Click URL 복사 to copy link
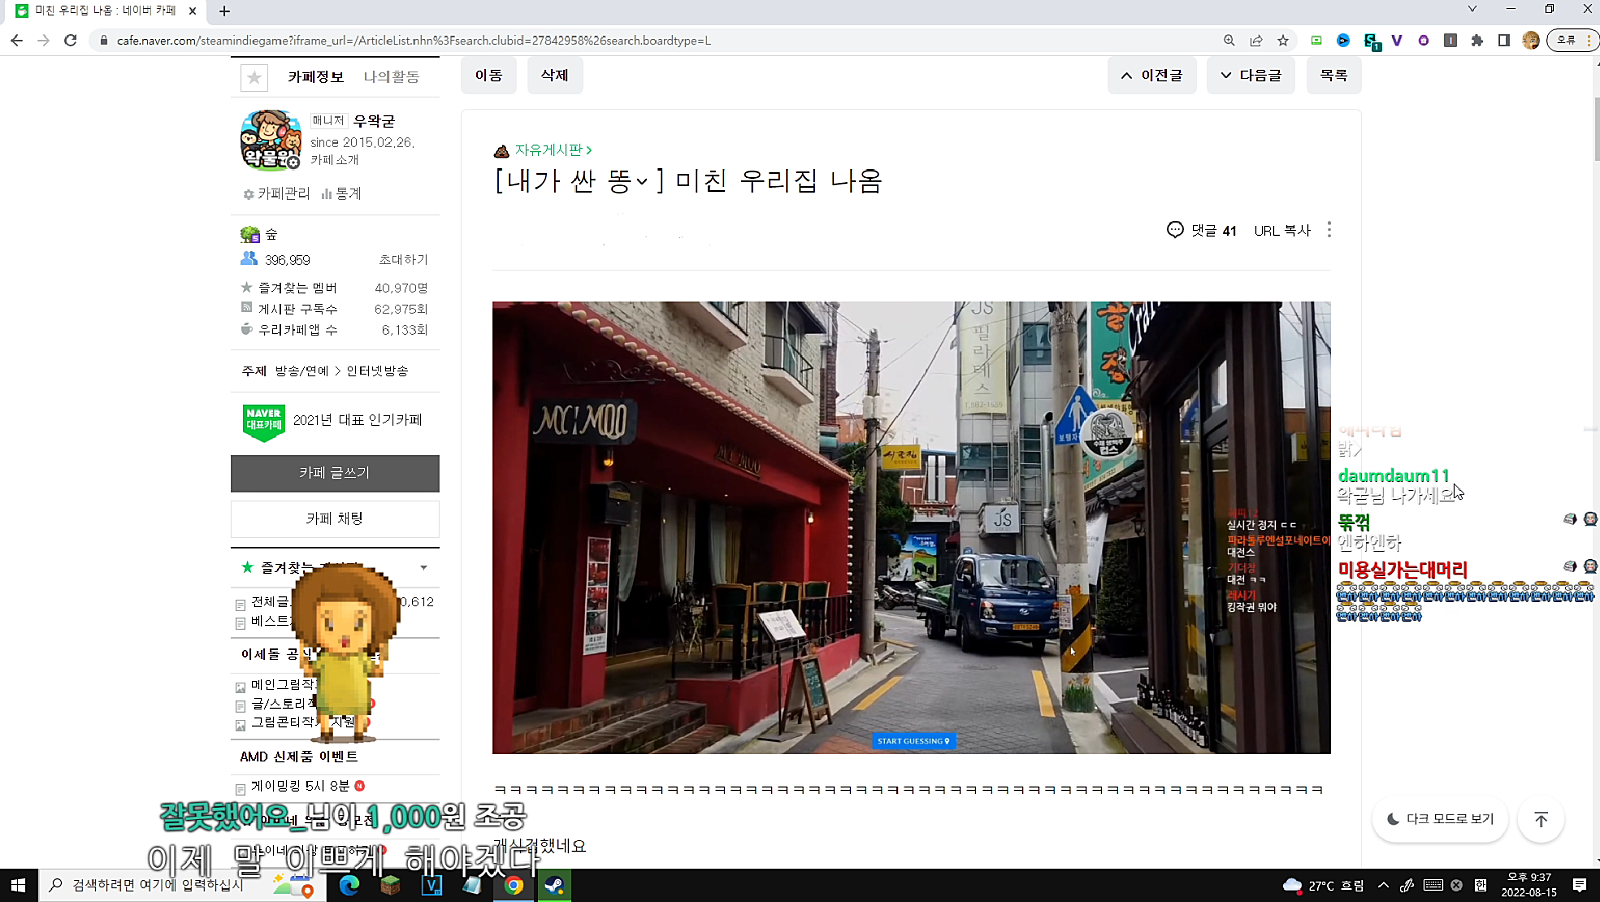 (1282, 231)
